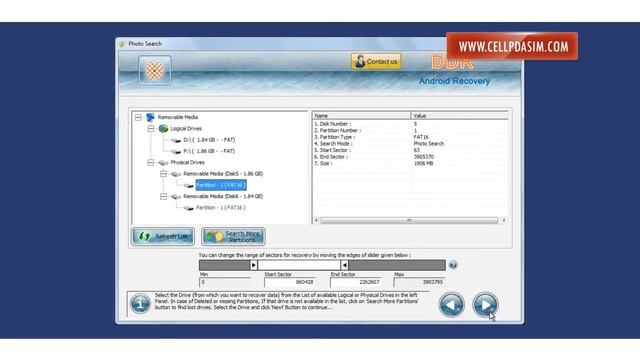Click the sector slider right edge handle

pyautogui.click(x=344, y=265)
